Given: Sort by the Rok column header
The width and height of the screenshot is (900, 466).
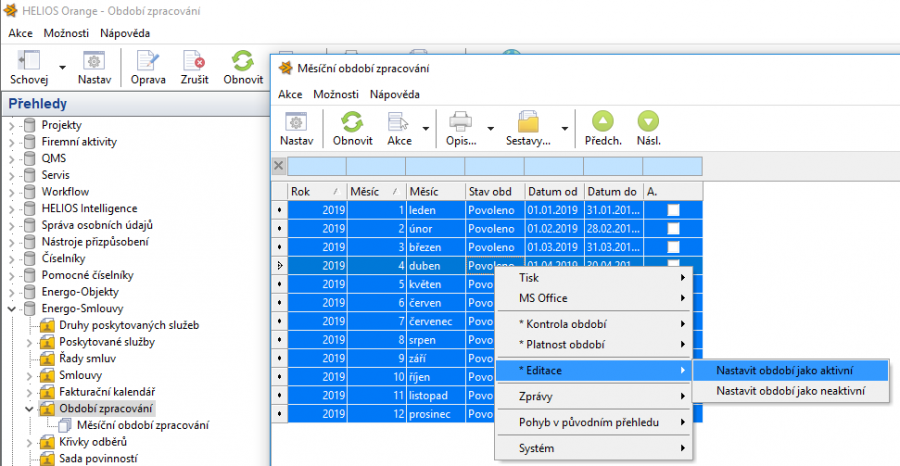Looking at the screenshot, I should [x=317, y=192].
